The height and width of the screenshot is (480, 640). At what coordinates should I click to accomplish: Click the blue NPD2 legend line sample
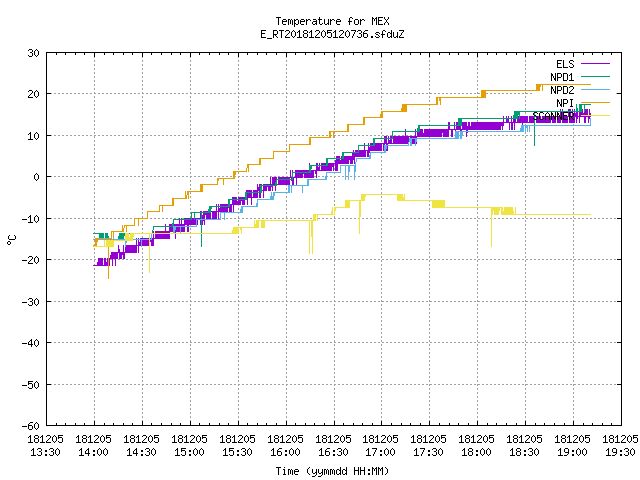[x=595, y=89]
